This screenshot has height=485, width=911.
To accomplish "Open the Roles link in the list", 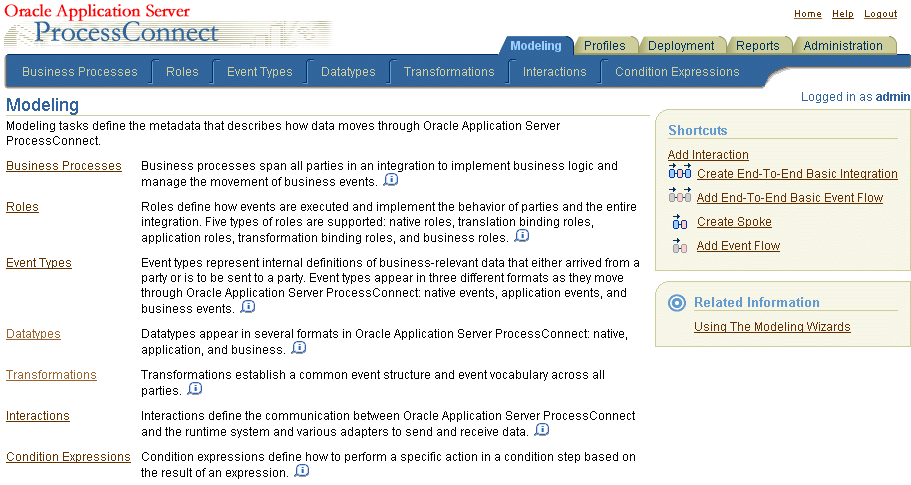I will (22, 207).
